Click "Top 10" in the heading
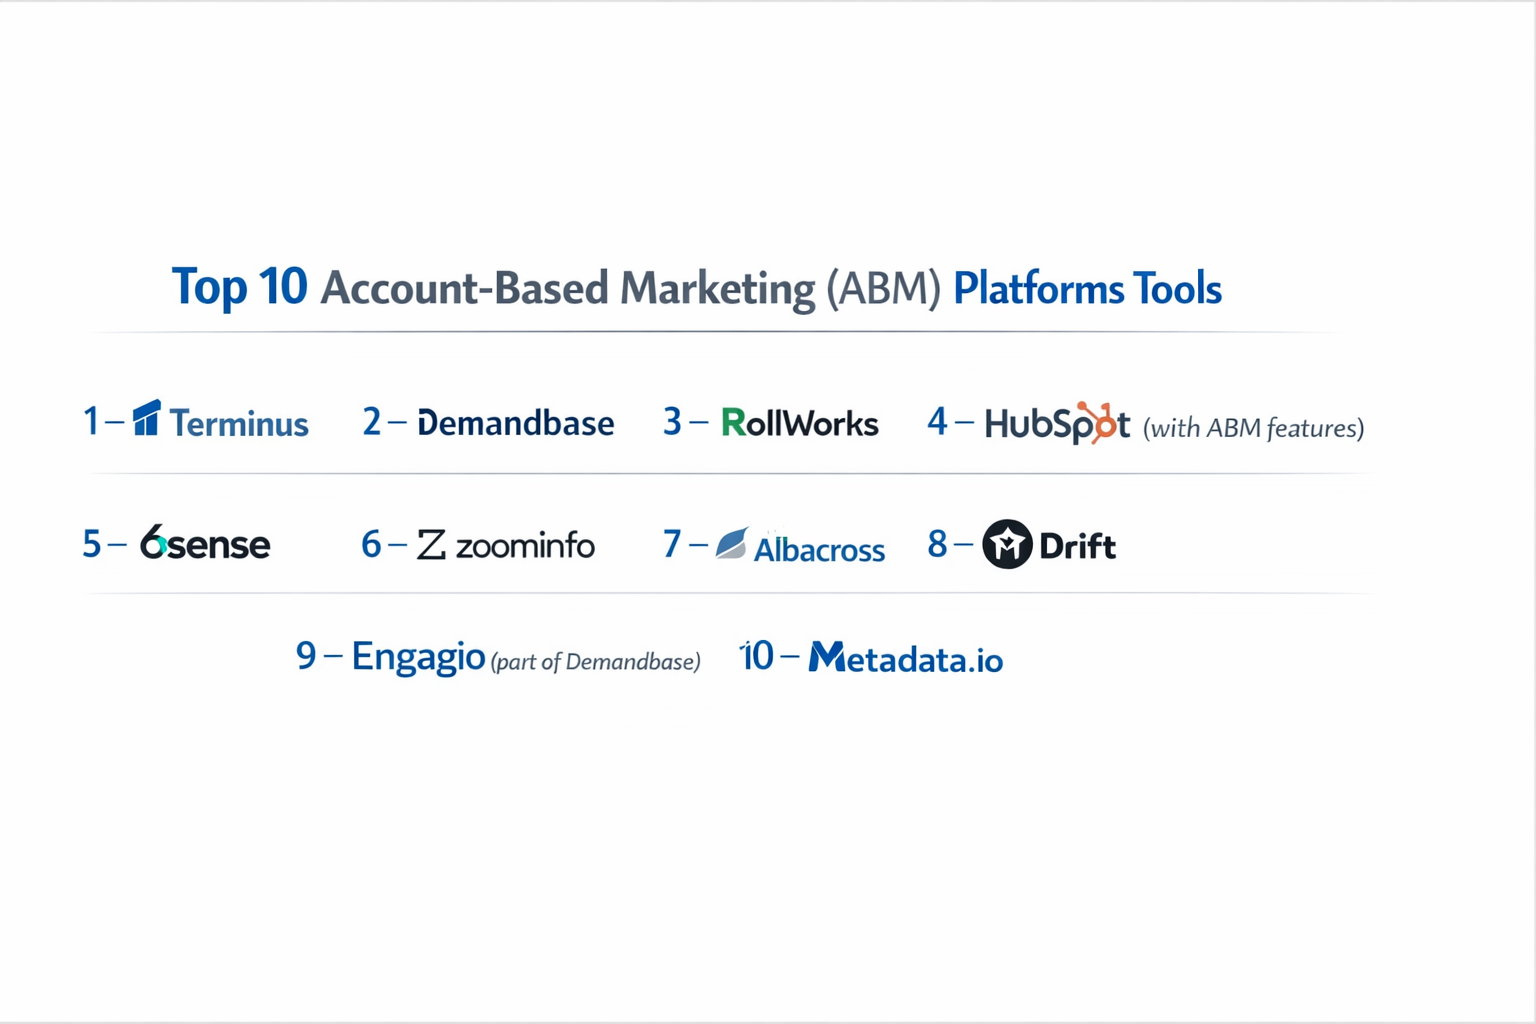Image resolution: width=1536 pixels, height=1024 pixels. 240,287
